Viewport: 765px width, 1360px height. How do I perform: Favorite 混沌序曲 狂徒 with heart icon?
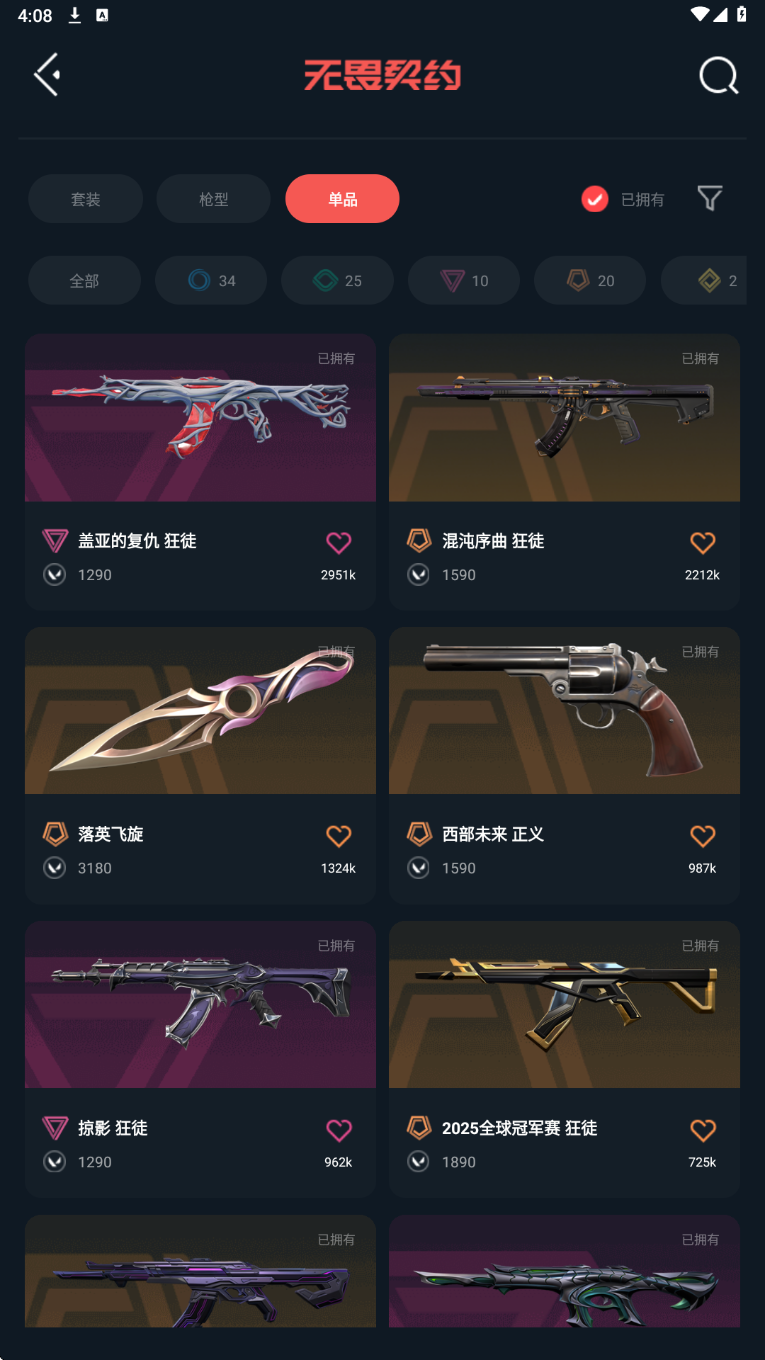pos(703,543)
